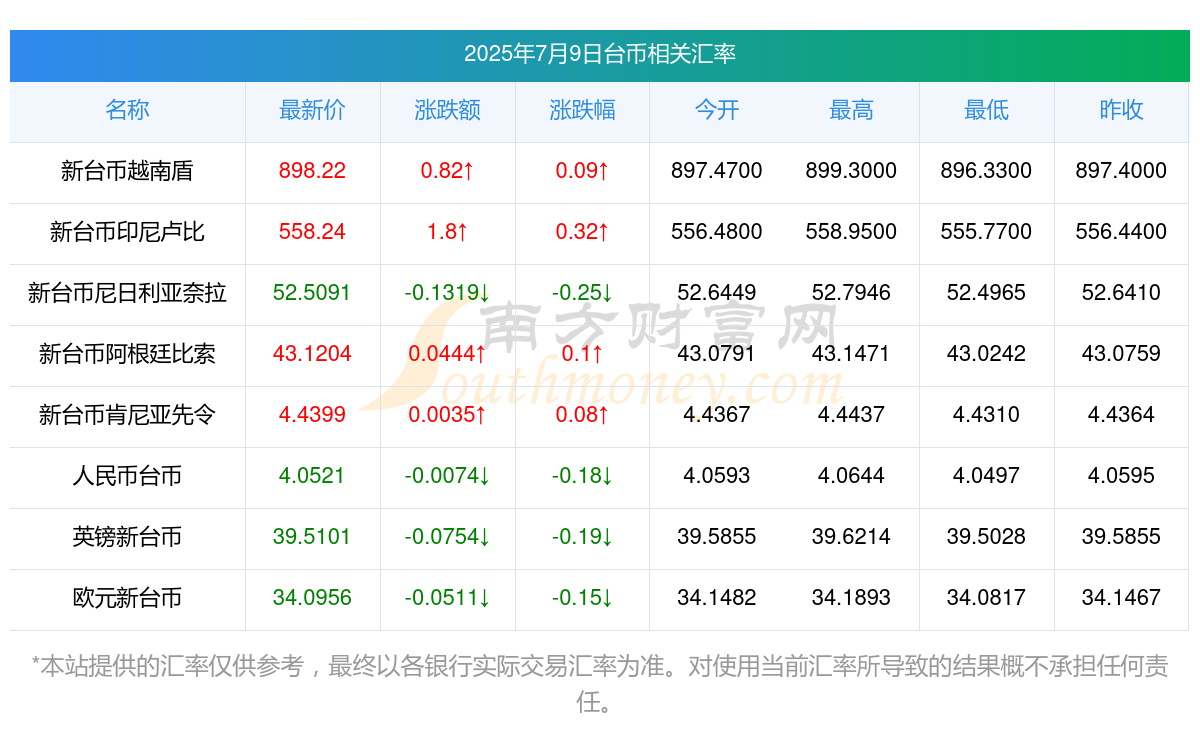
Task: Click the 今开 column header
Action: [717, 110]
